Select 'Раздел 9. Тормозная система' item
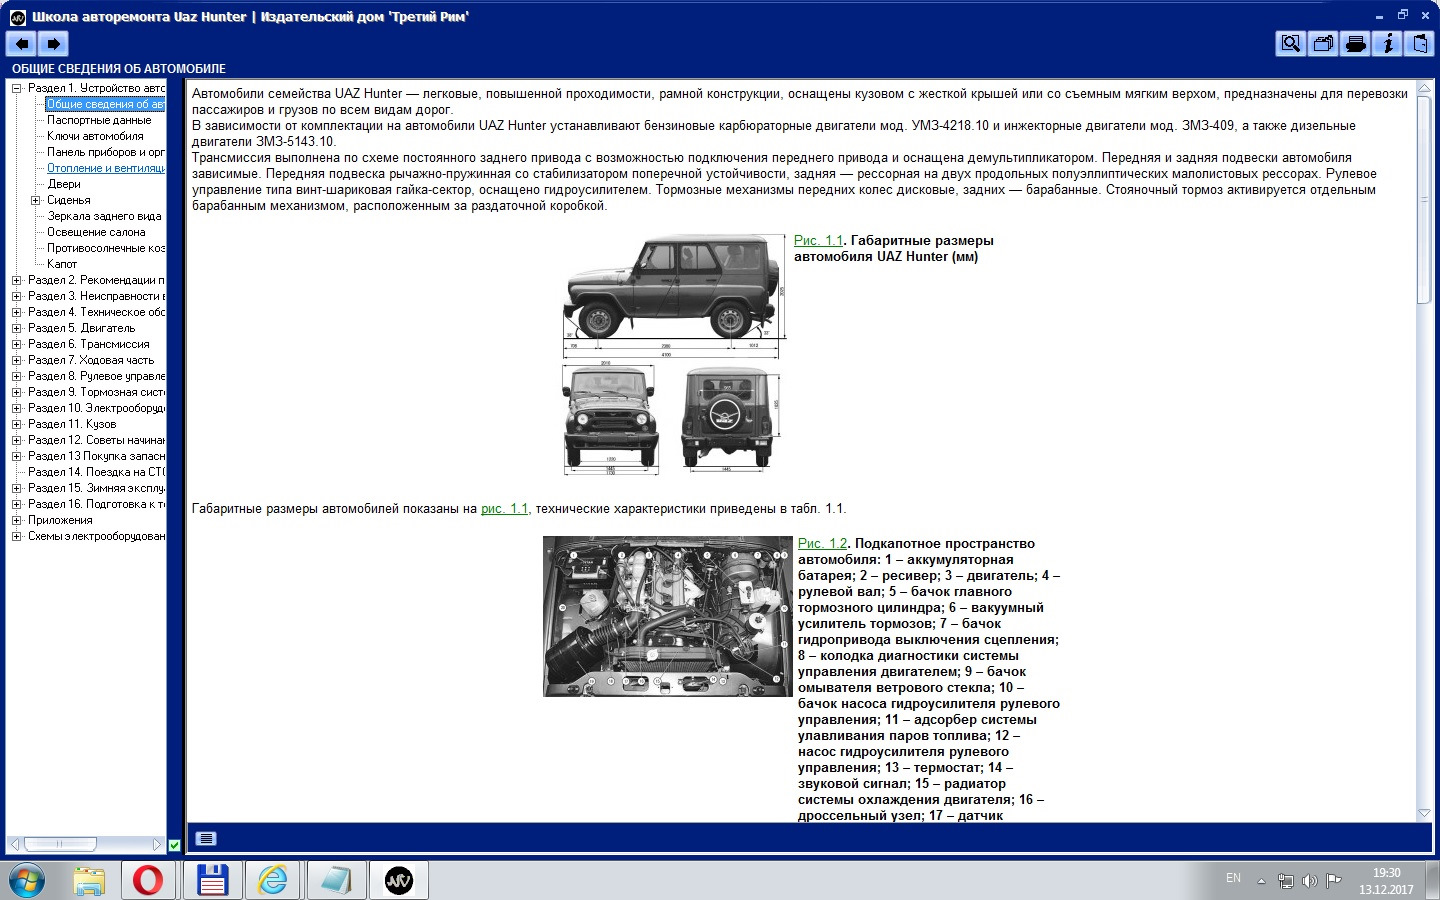The image size is (1440, 900). (x=96, y=392)
